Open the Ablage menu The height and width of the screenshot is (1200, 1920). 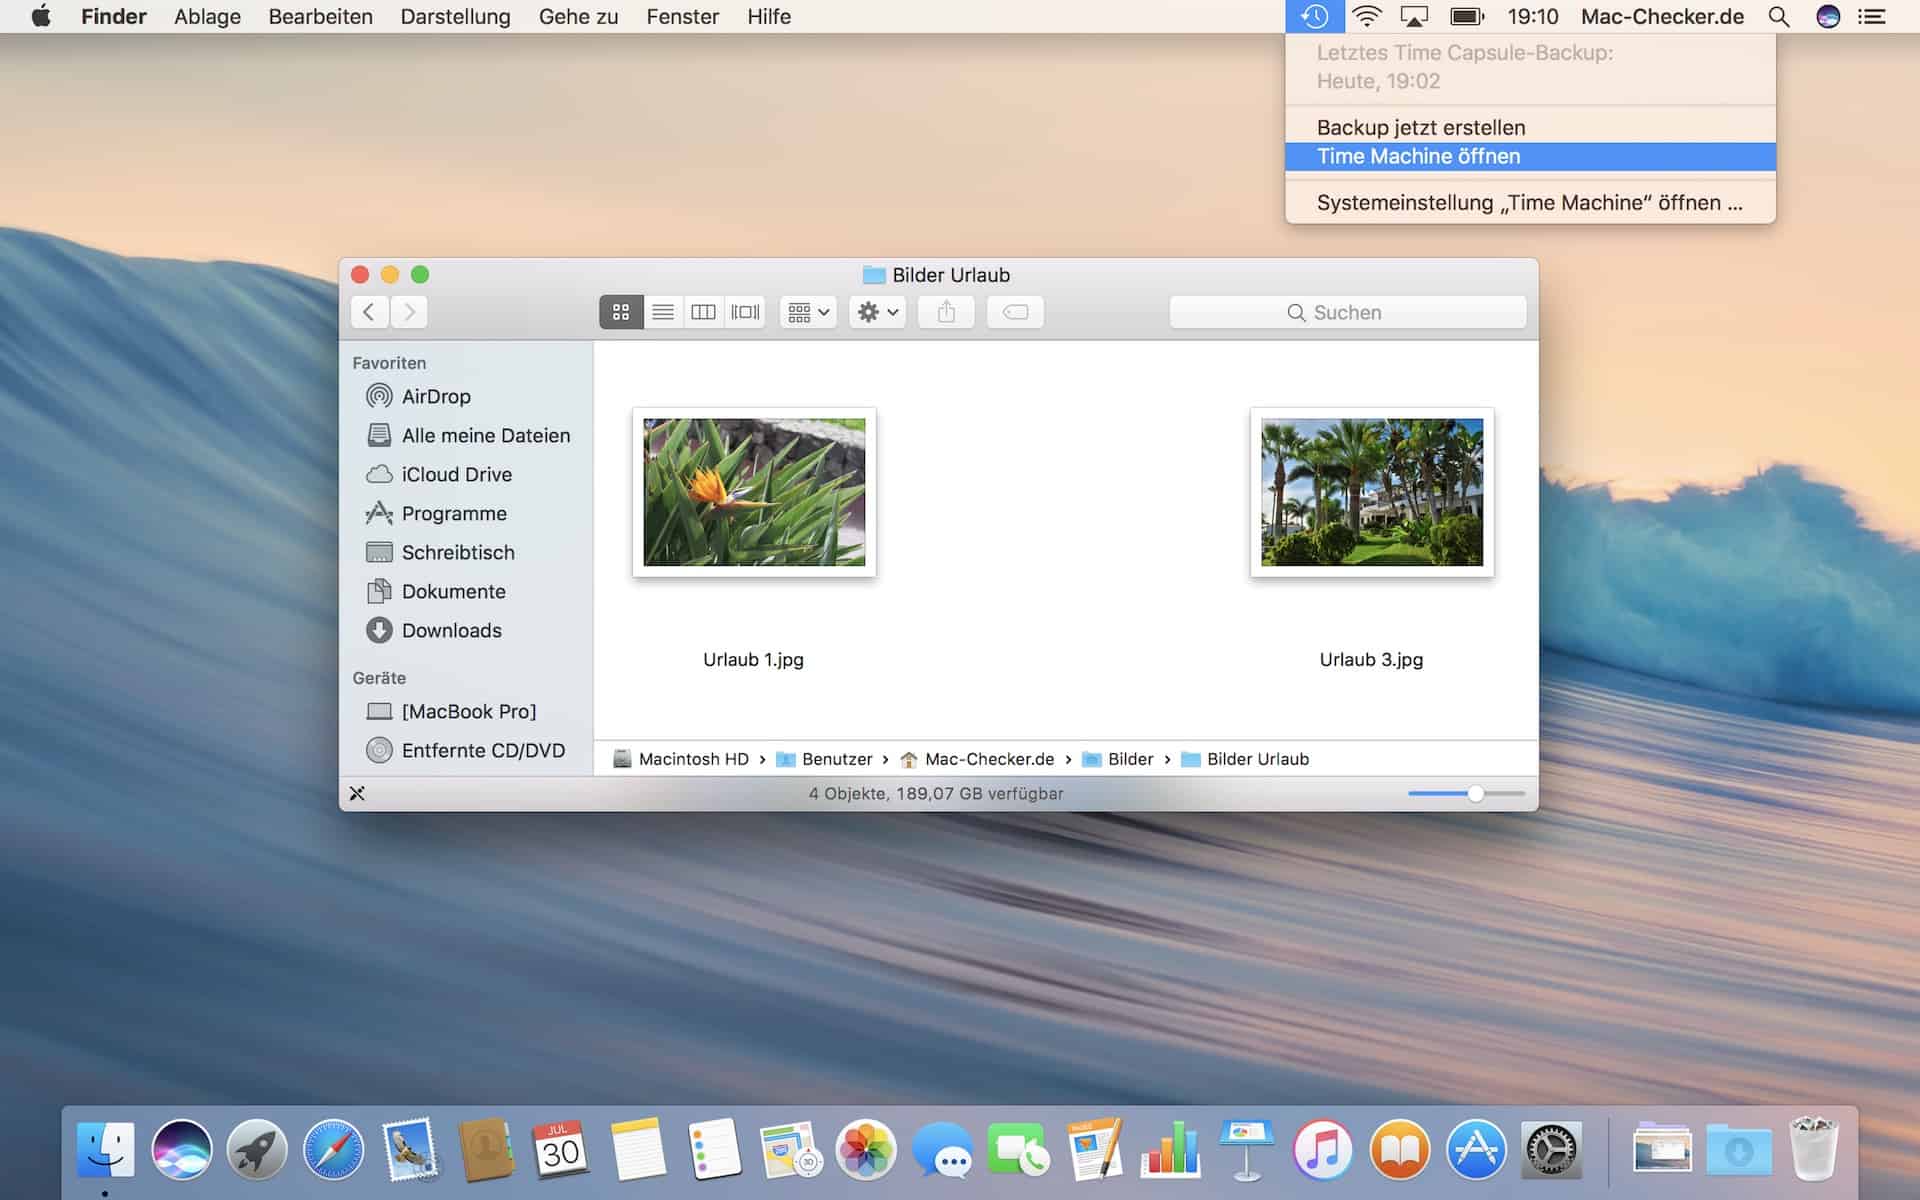pos(207,16)
